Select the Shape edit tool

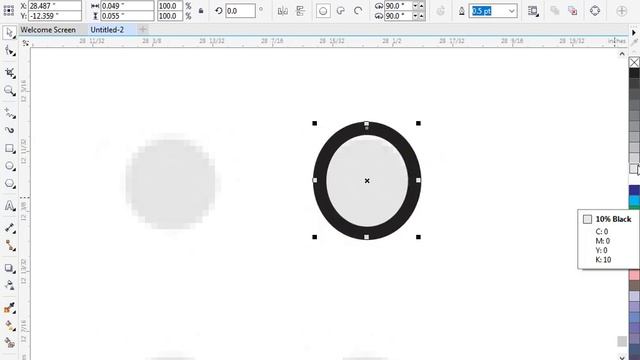coord(9,51)
